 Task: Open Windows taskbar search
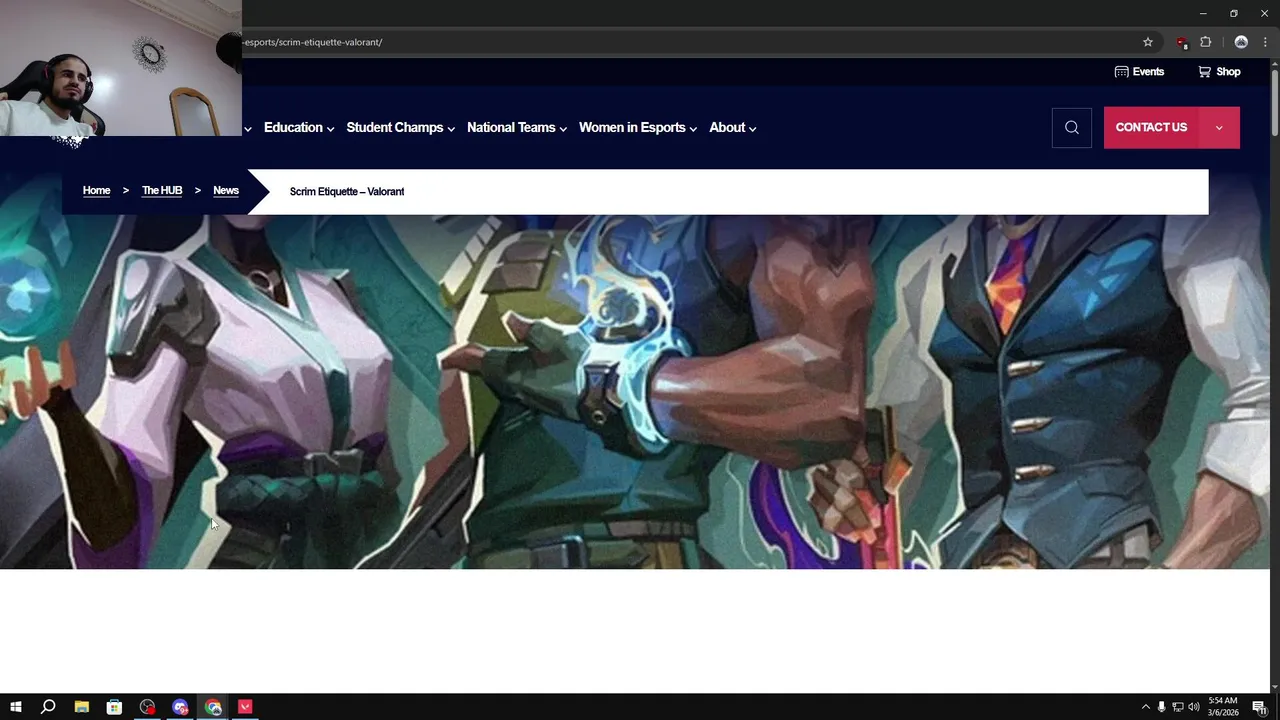click(x=48, y=707)
